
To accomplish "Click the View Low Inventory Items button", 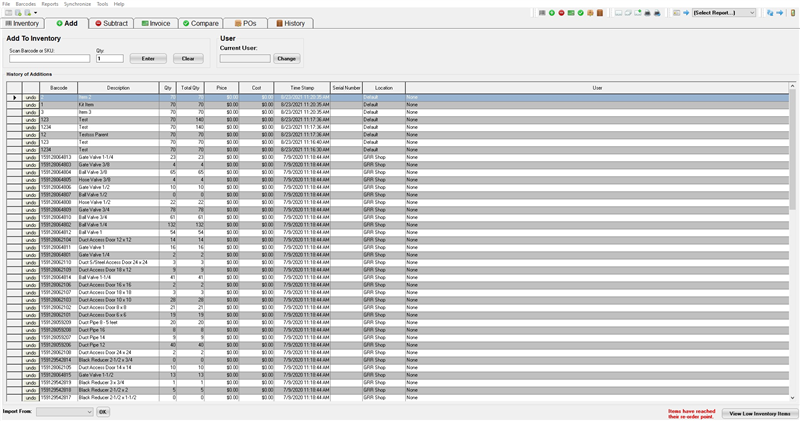I will (x=760, y=414).
